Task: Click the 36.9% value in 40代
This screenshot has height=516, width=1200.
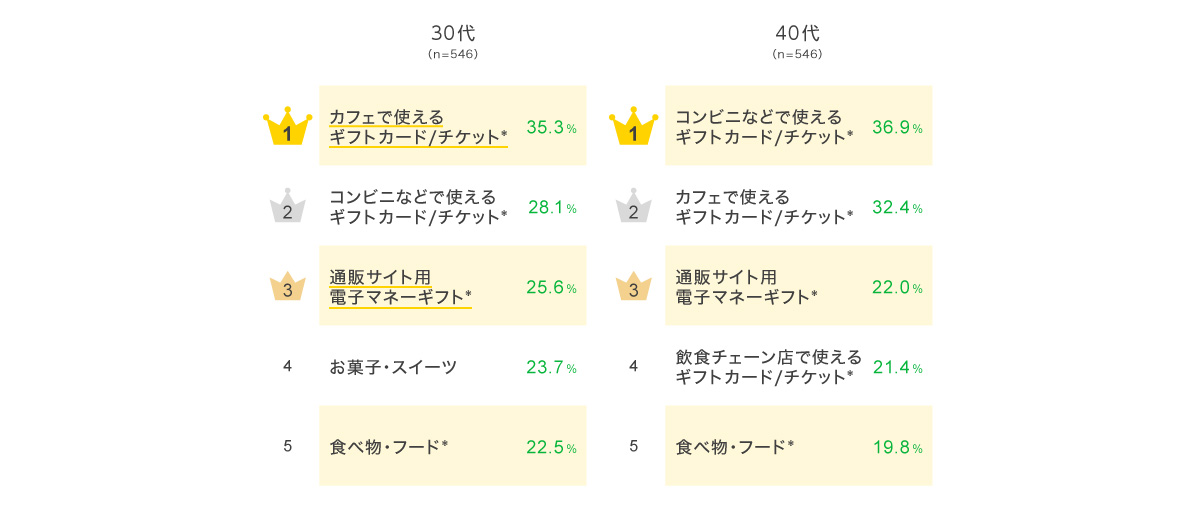Action: (897, 127)
